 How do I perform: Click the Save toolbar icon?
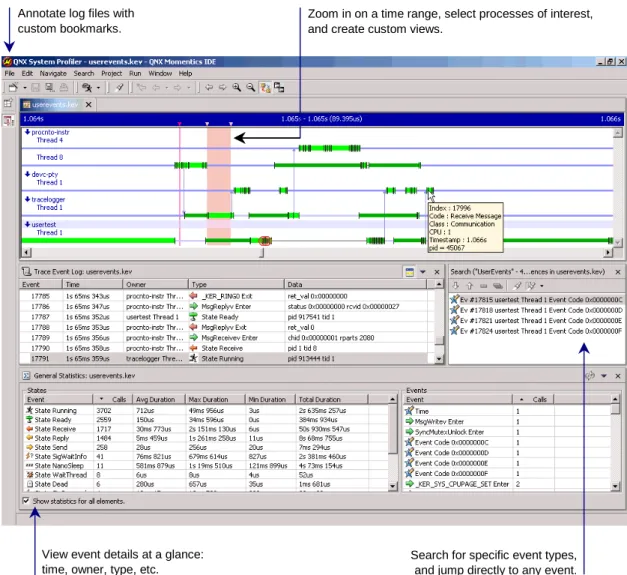coord(36,87)
